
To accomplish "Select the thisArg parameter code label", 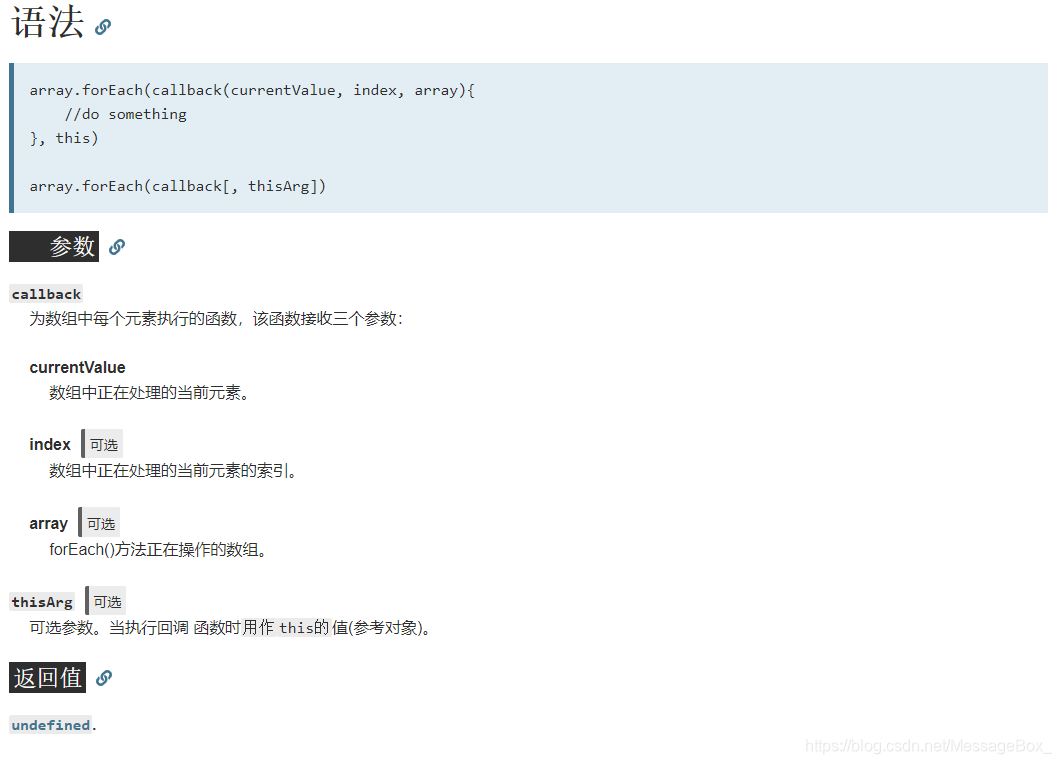I will 41,600.
